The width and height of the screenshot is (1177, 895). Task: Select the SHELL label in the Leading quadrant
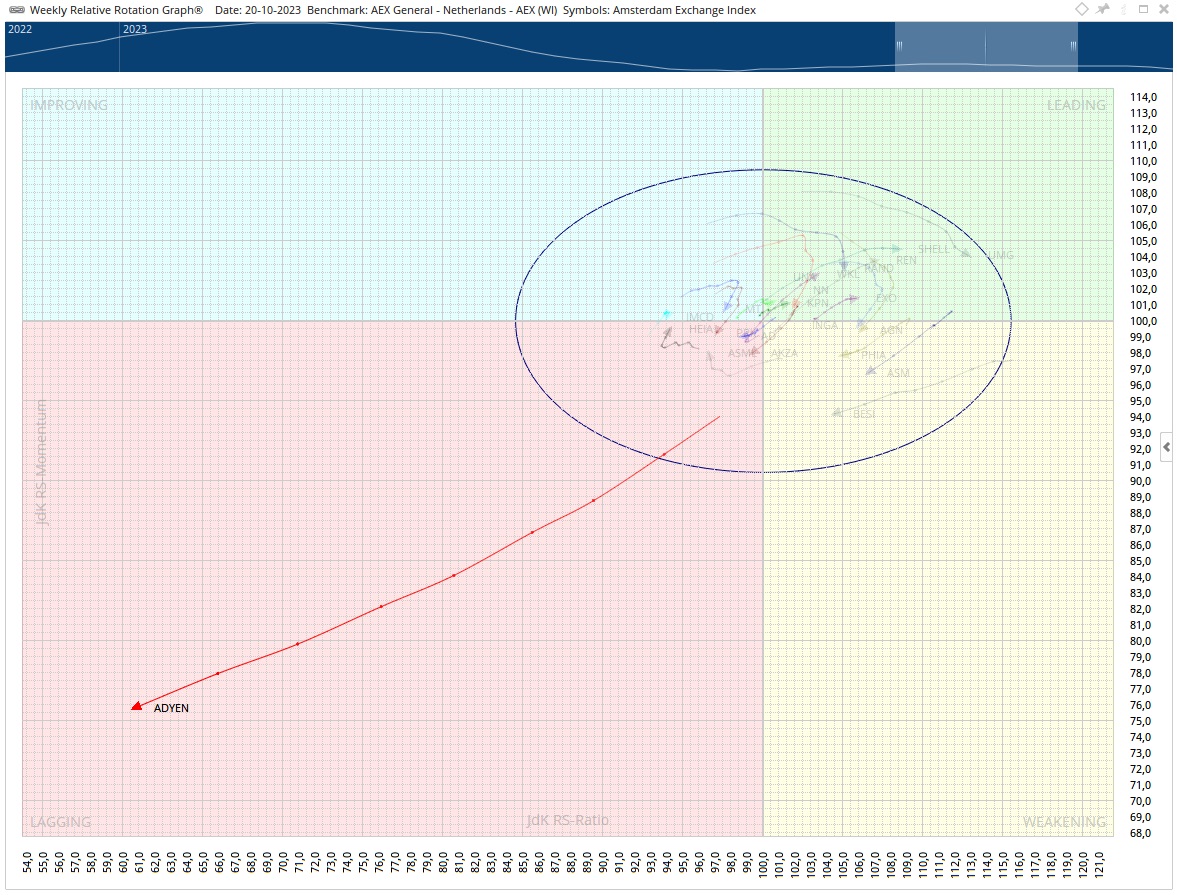point(932,249)
